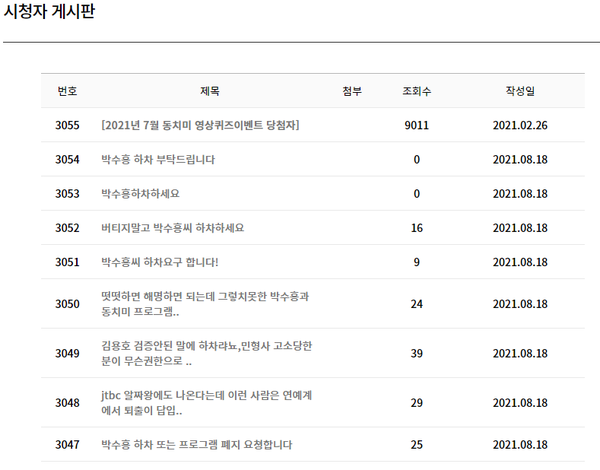Open the post titled 박수홍 하차 부탁드립니다
The width and height of the screenshot is (600, 470).
pyautogui.click(x=158, y=159)
